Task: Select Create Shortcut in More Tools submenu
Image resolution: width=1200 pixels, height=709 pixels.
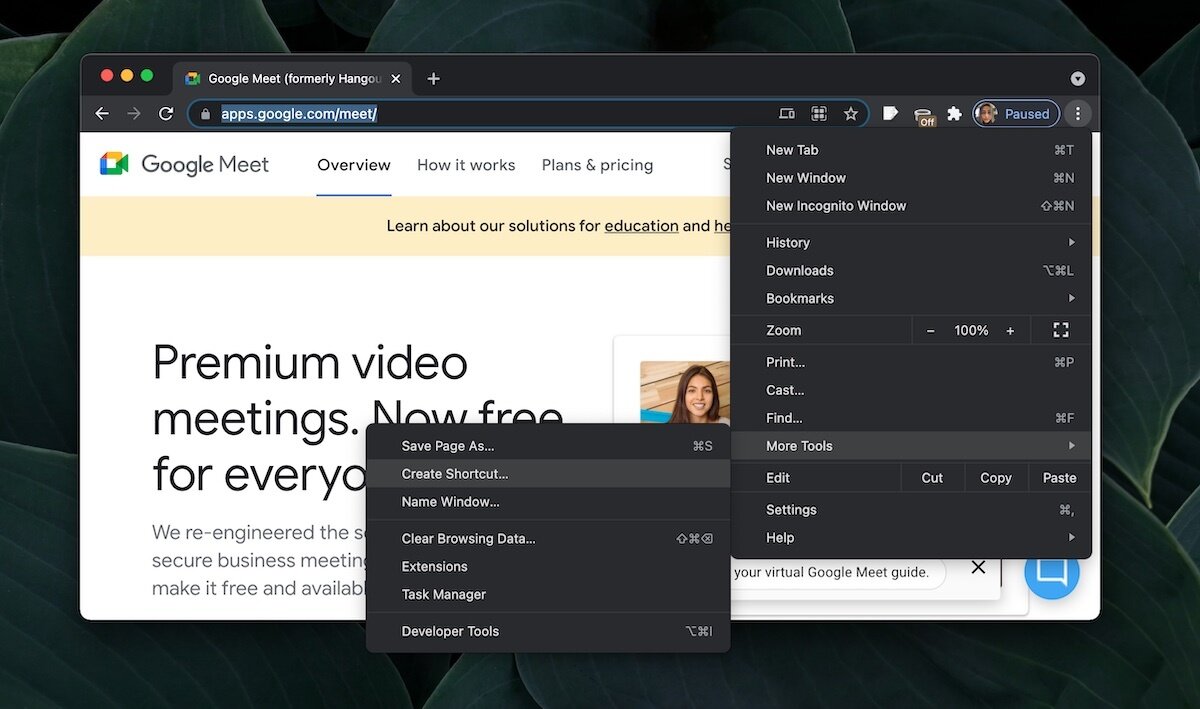Action: 455,473
